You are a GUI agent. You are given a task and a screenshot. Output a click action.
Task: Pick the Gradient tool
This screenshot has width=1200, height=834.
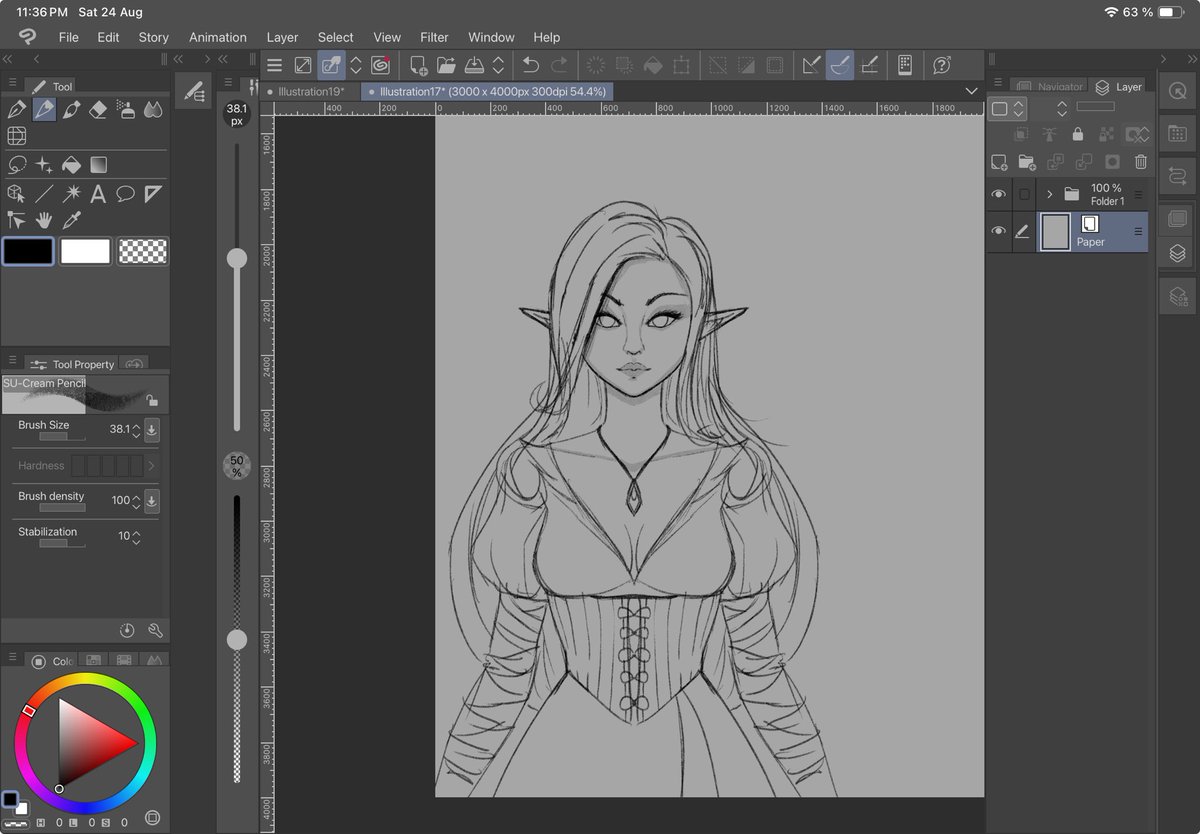[x=98, y=165]
